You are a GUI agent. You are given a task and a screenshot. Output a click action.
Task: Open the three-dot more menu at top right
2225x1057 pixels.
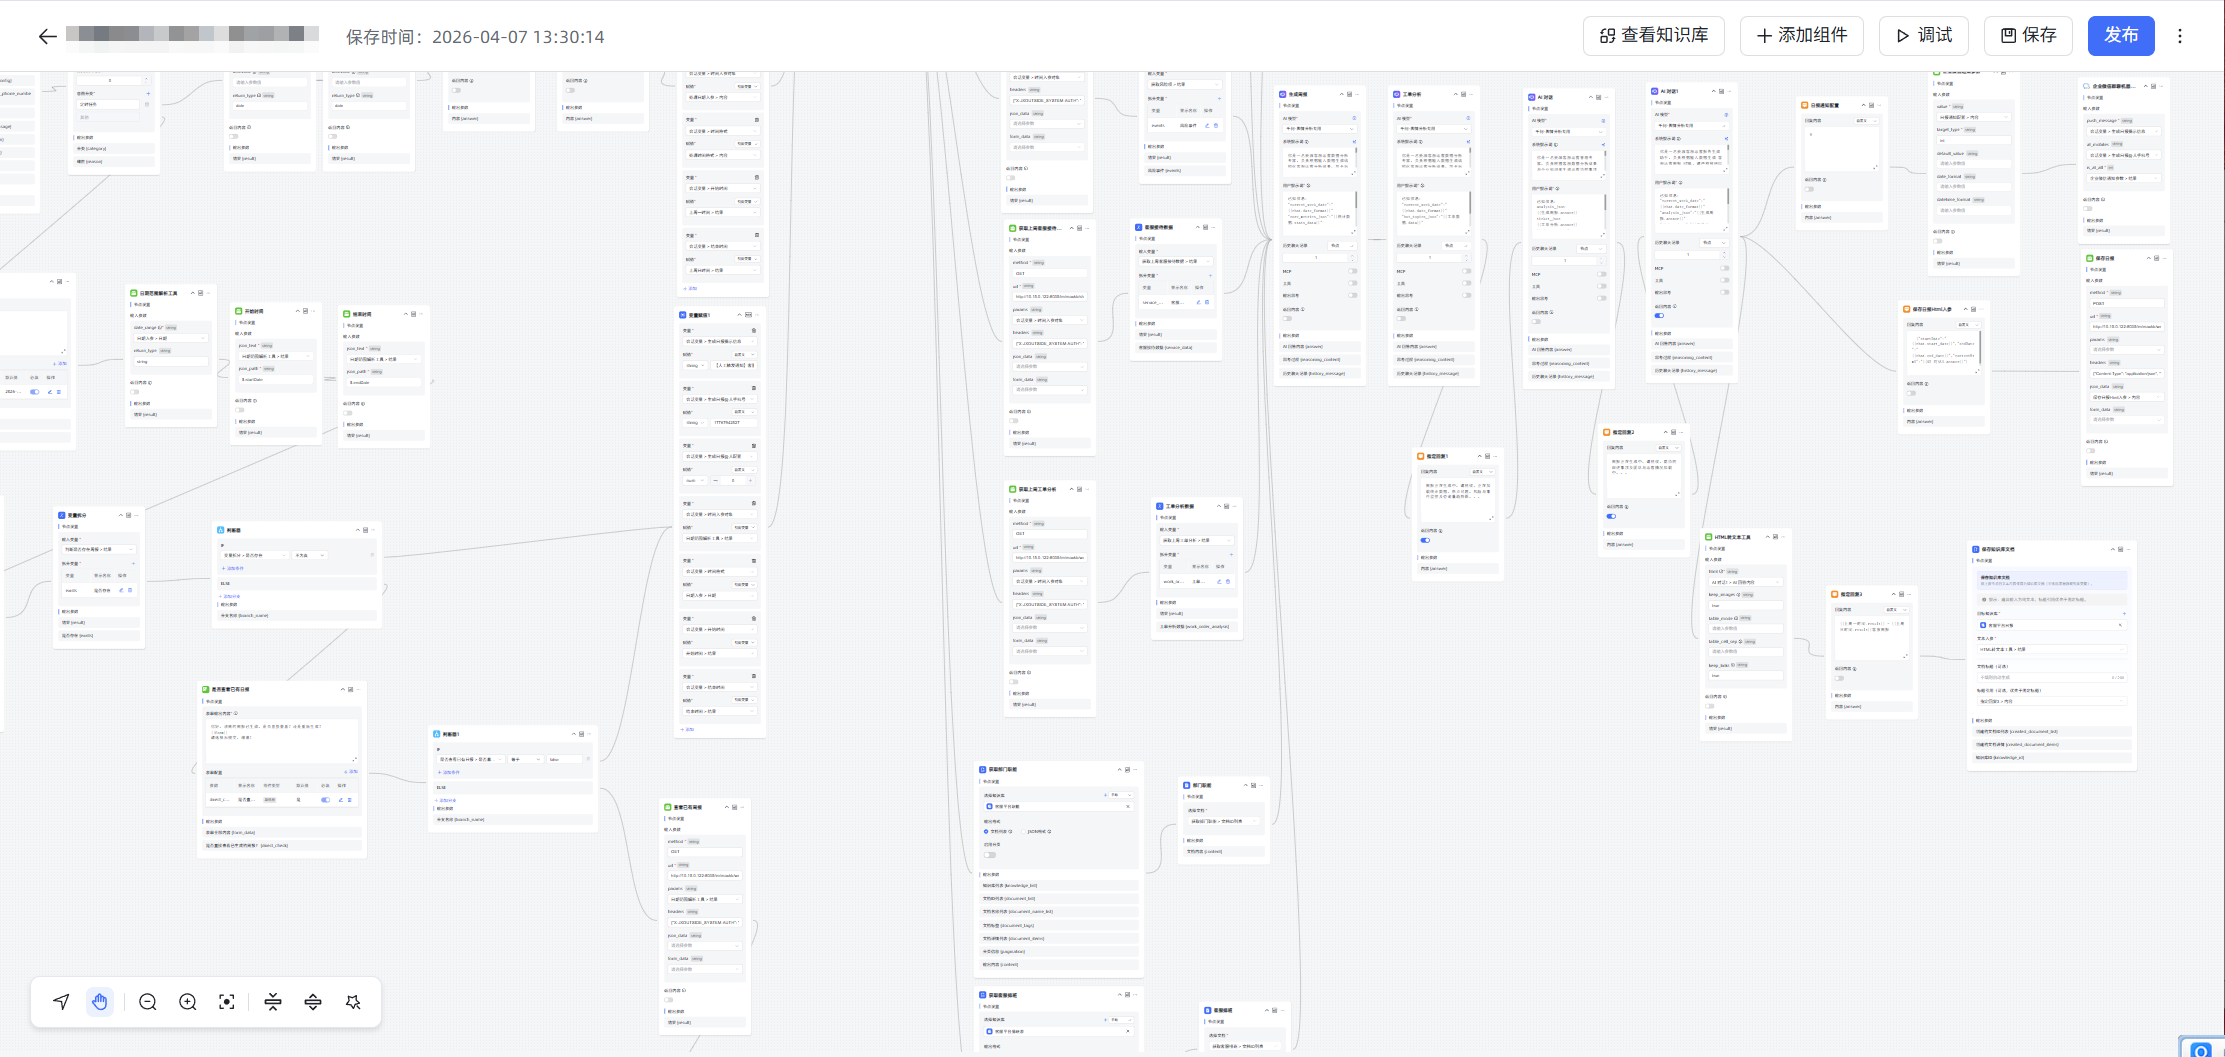click(x=2180, y=36)
